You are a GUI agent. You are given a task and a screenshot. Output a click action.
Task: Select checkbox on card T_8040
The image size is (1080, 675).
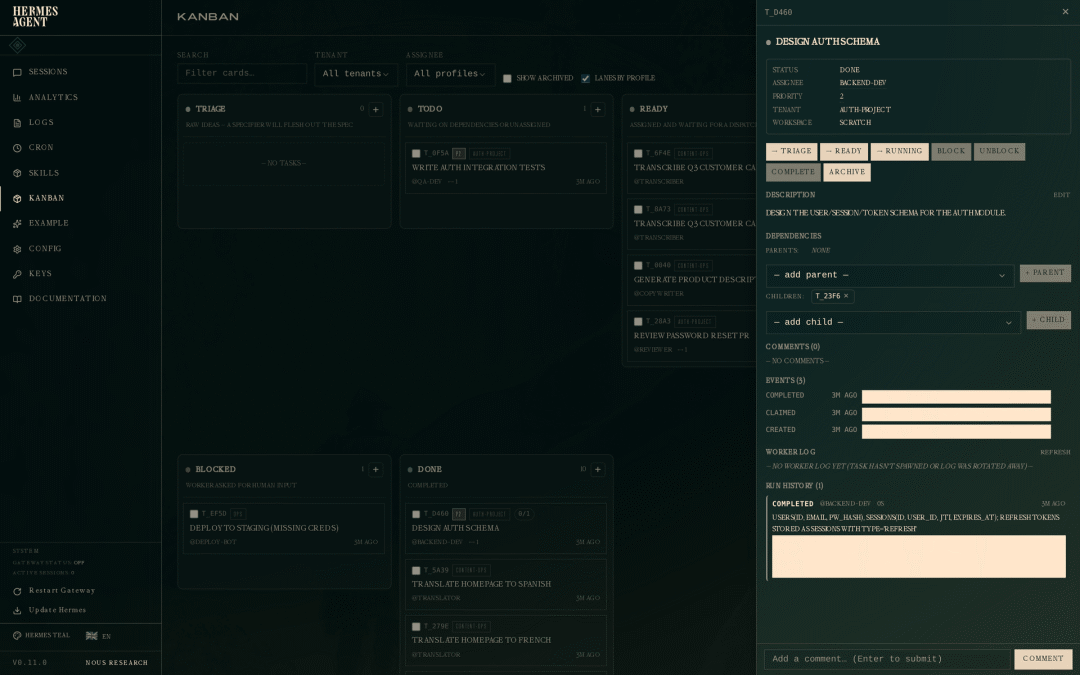[x=638, y=265]
